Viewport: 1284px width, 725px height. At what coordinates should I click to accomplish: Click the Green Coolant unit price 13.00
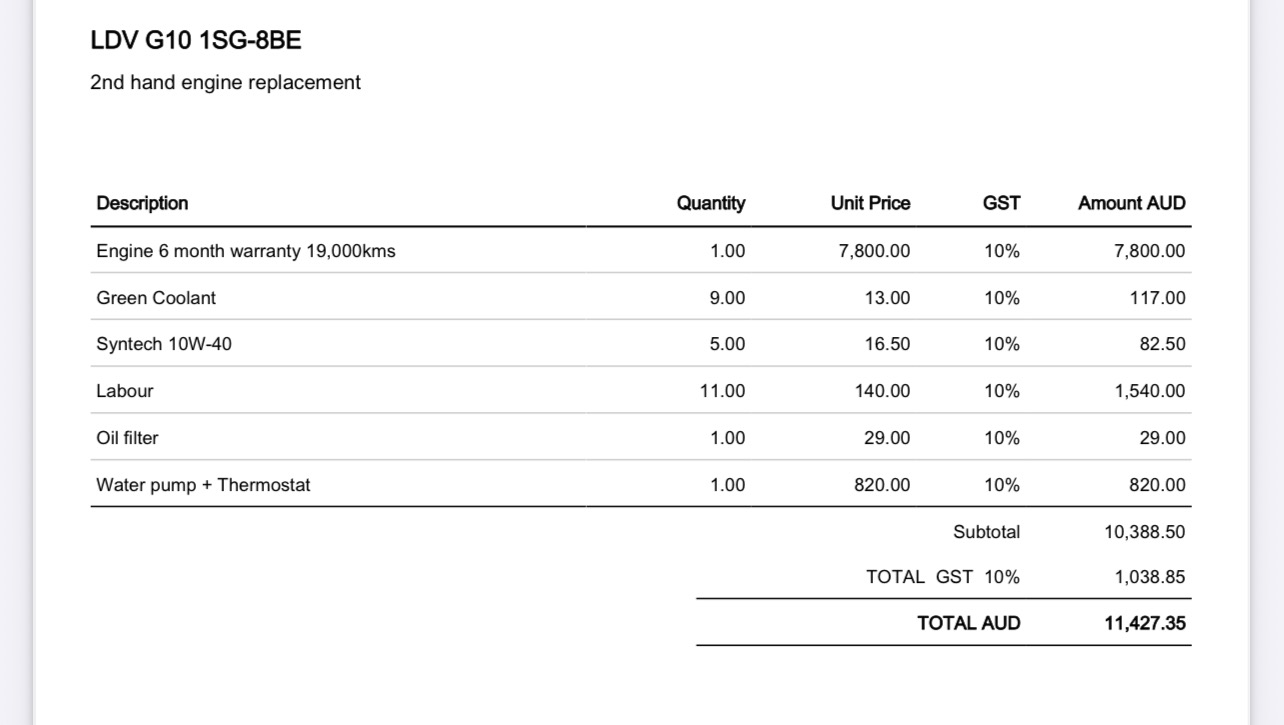[887, 298]
